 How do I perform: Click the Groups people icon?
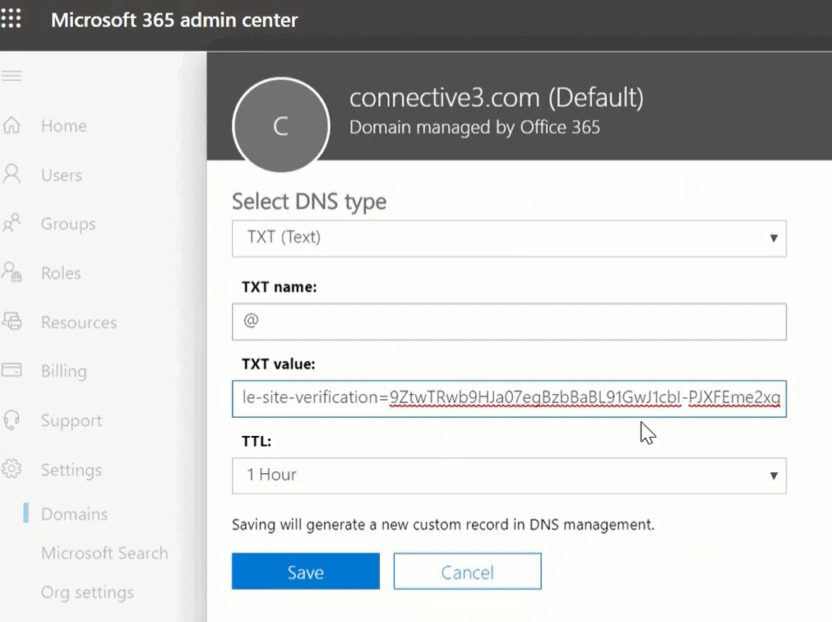(x=13, y=224)
